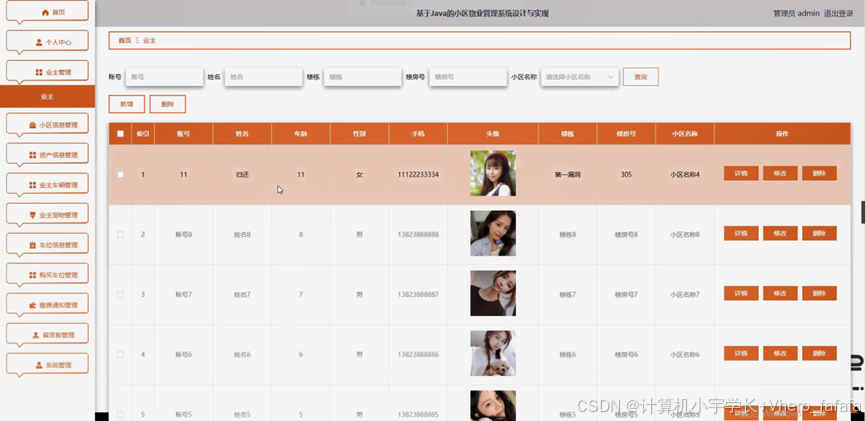The image size is (865, 421).
Task: Check the checkbox for row 账号8
Action: click(x=120, y=235)
